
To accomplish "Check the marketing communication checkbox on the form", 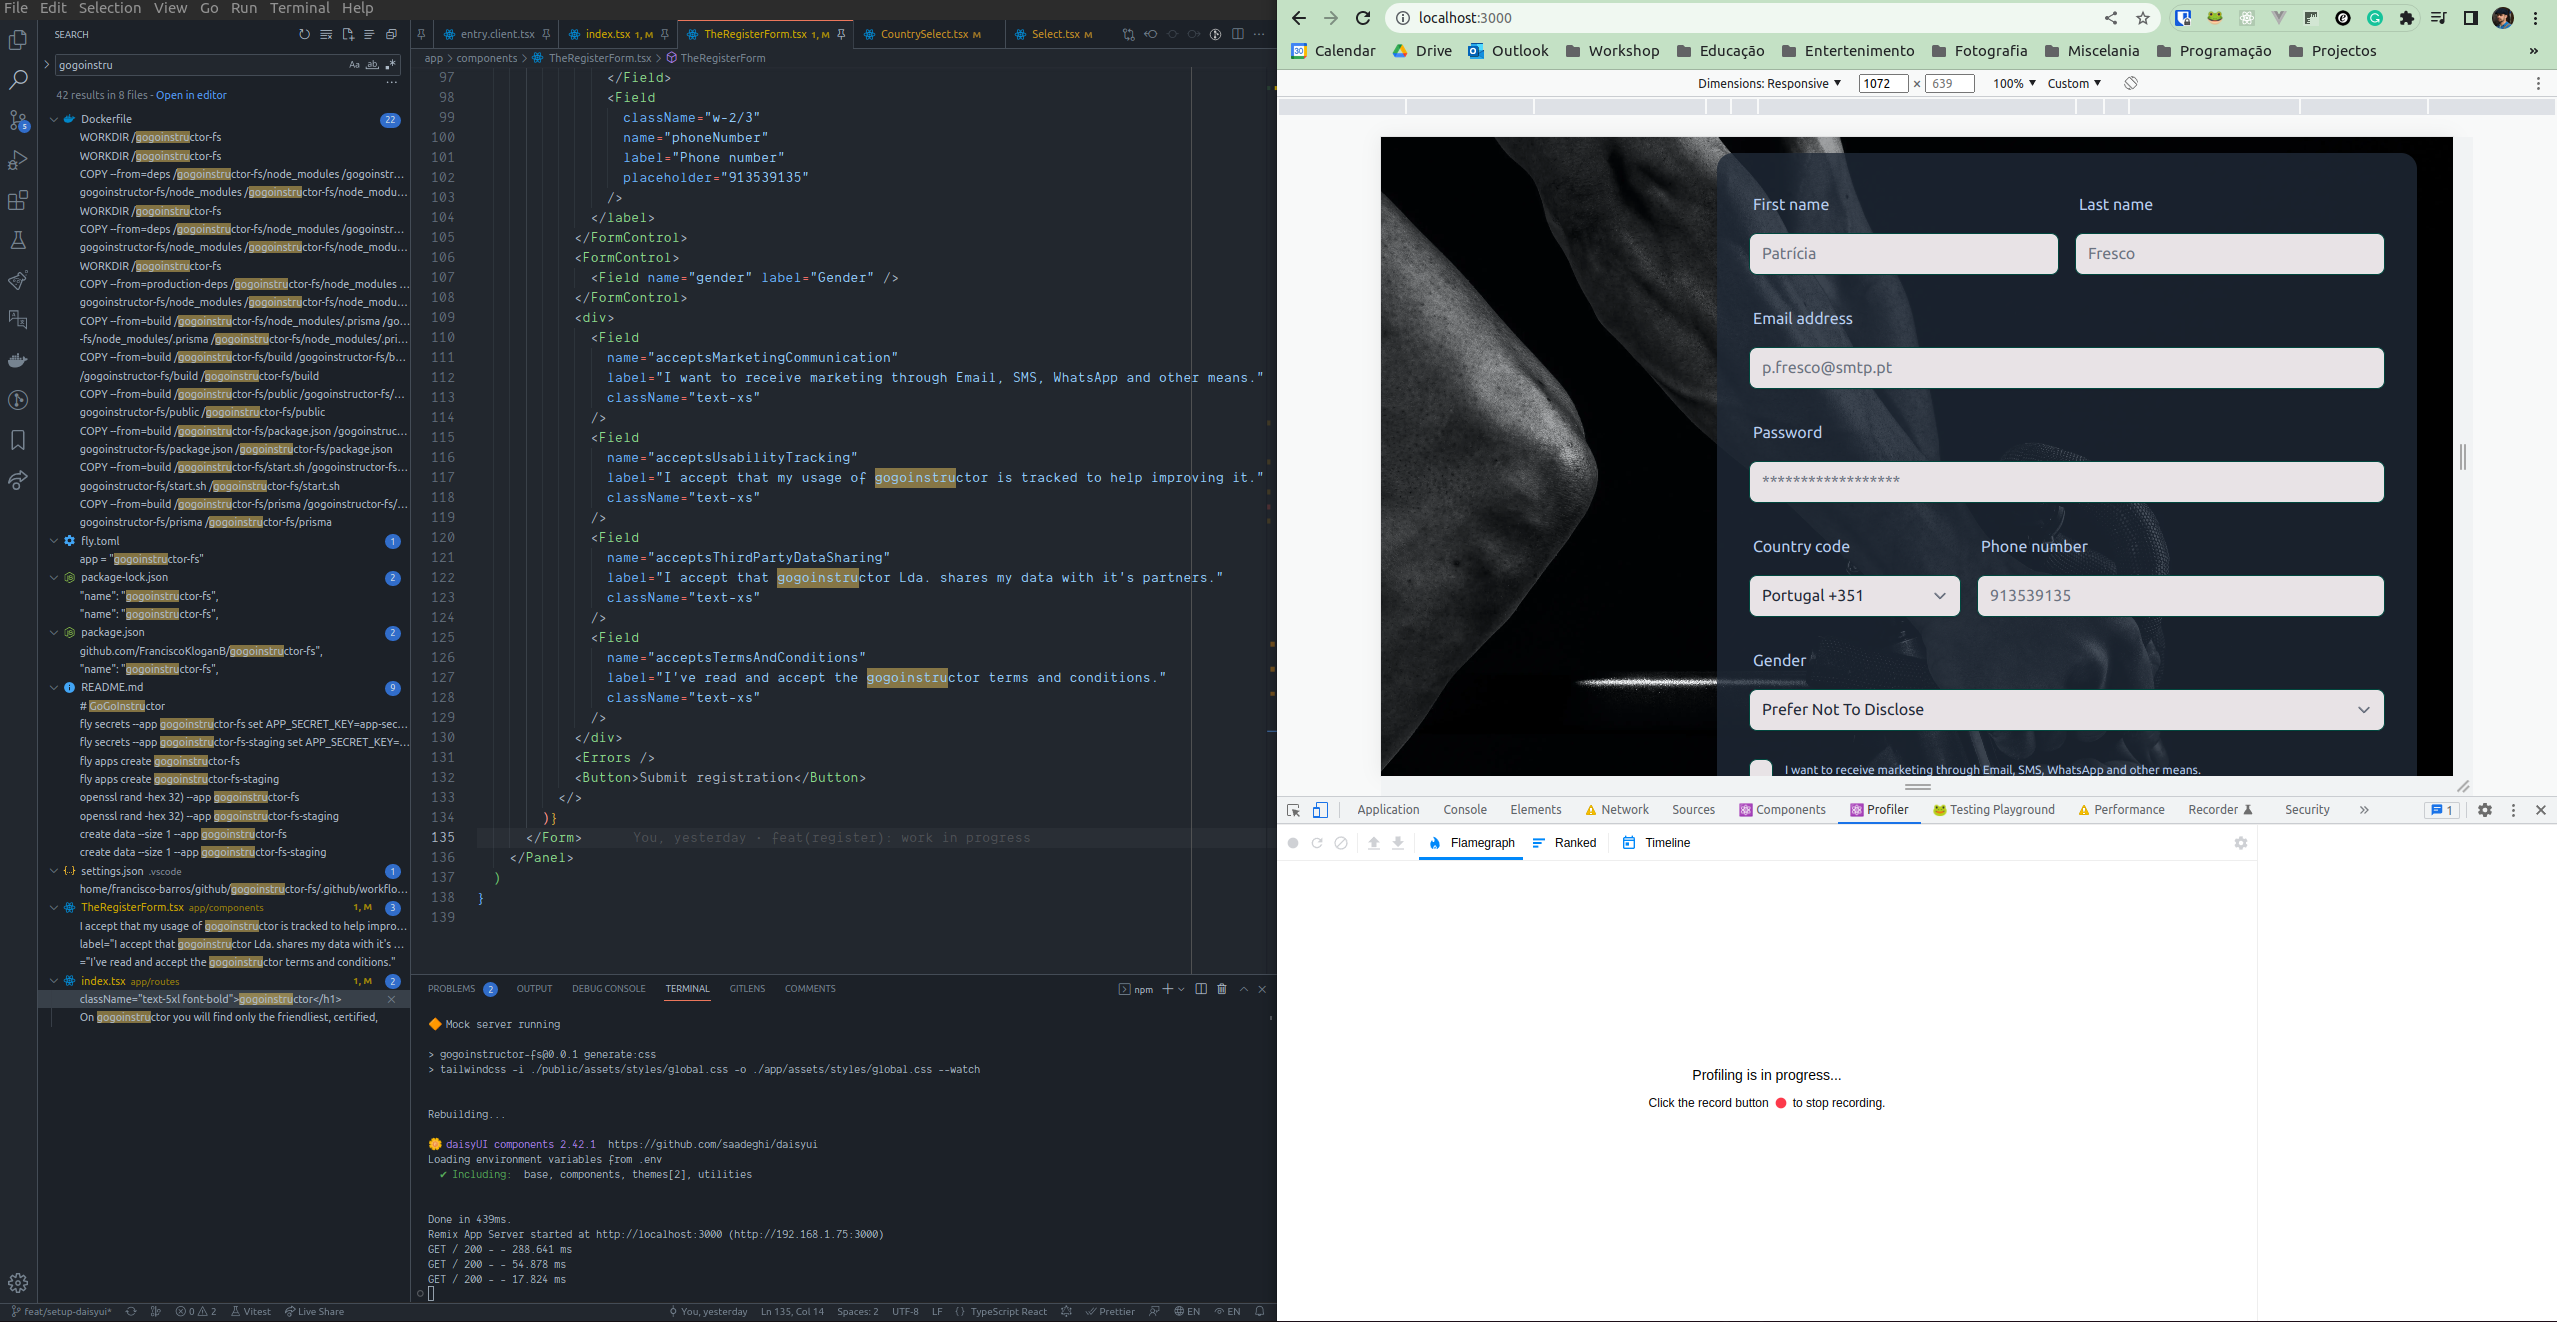I will pyautogui.click(x=1761, y=770).
